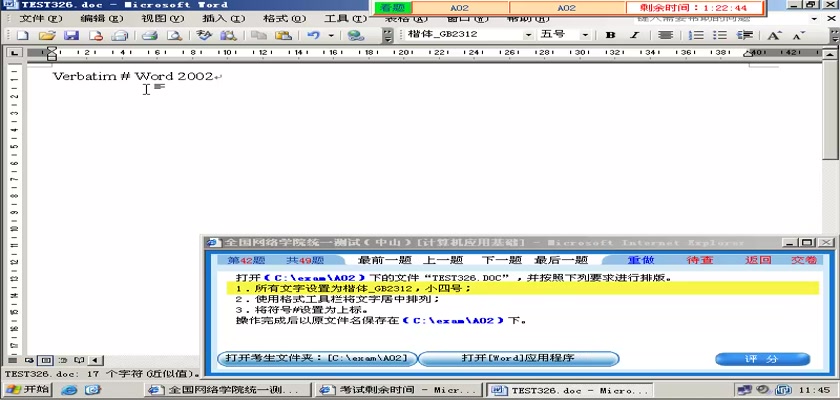Viewport: 840px width, 400px height.
Task: Click the green 看题 button at top
Action: (393, 8)
